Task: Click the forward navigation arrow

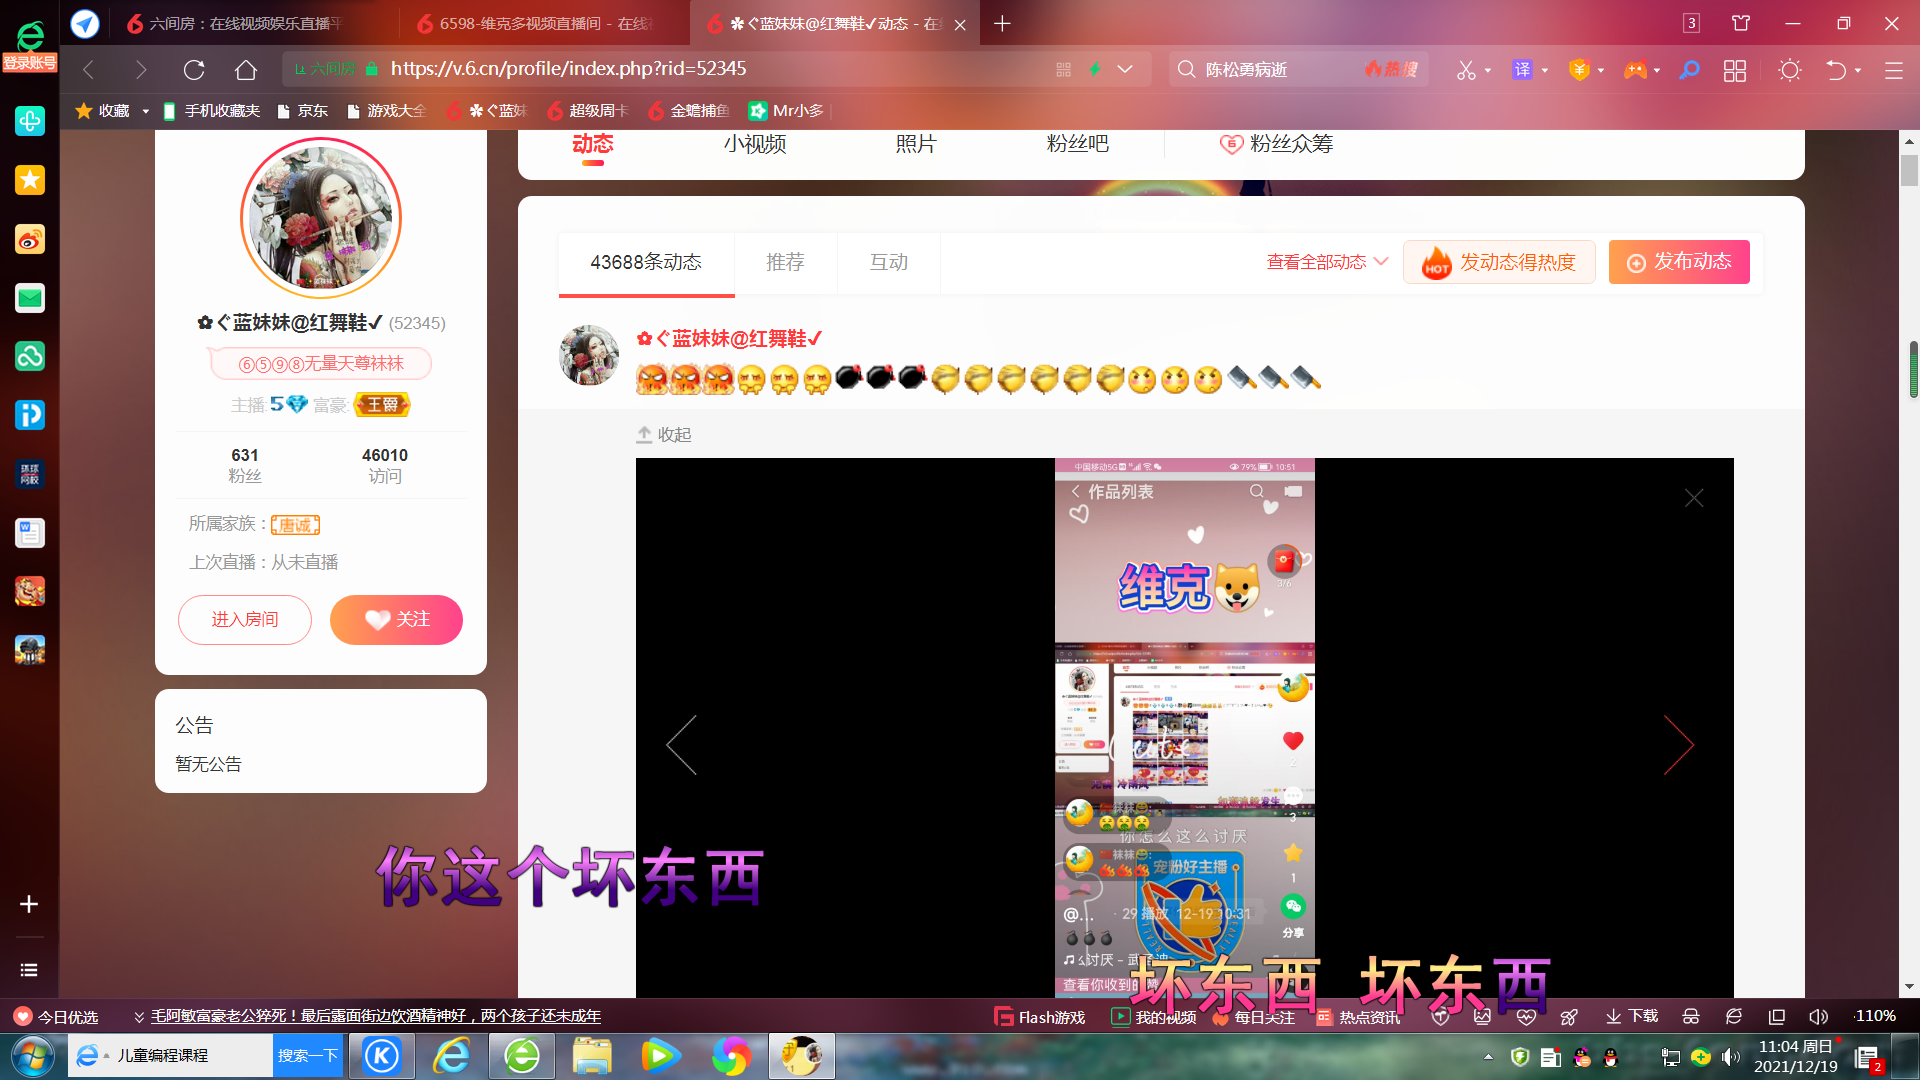Action: (x=141, y=70)
